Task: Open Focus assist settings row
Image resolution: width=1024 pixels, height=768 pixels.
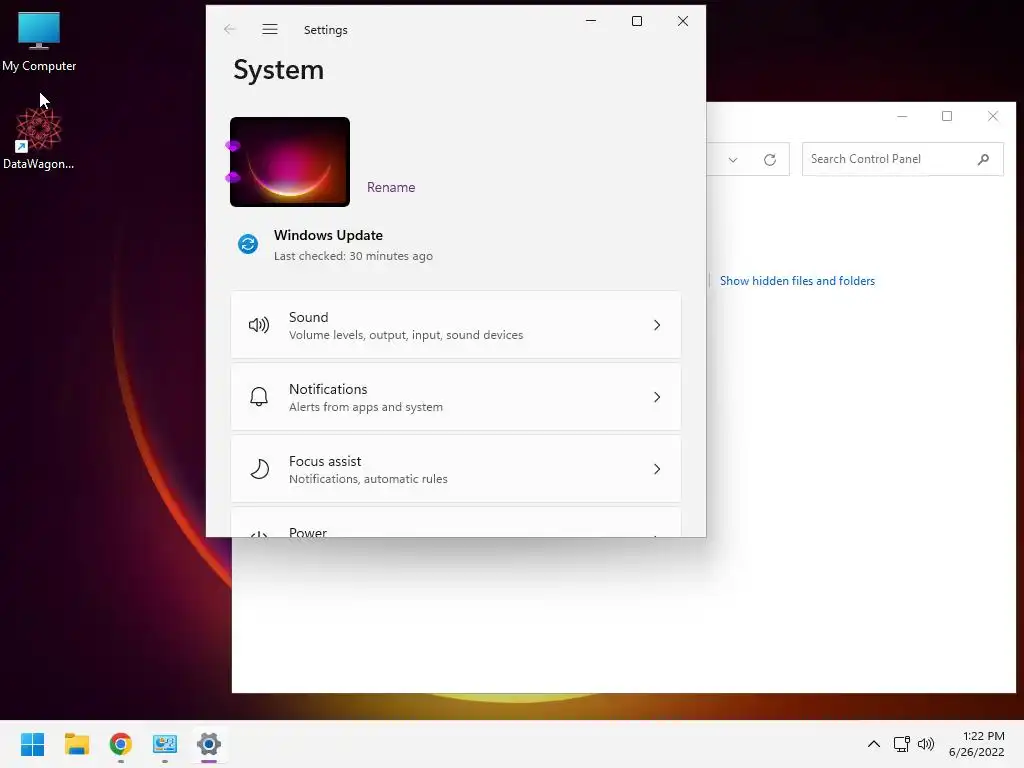Action: pyautogui.click(x=456, y=469)
